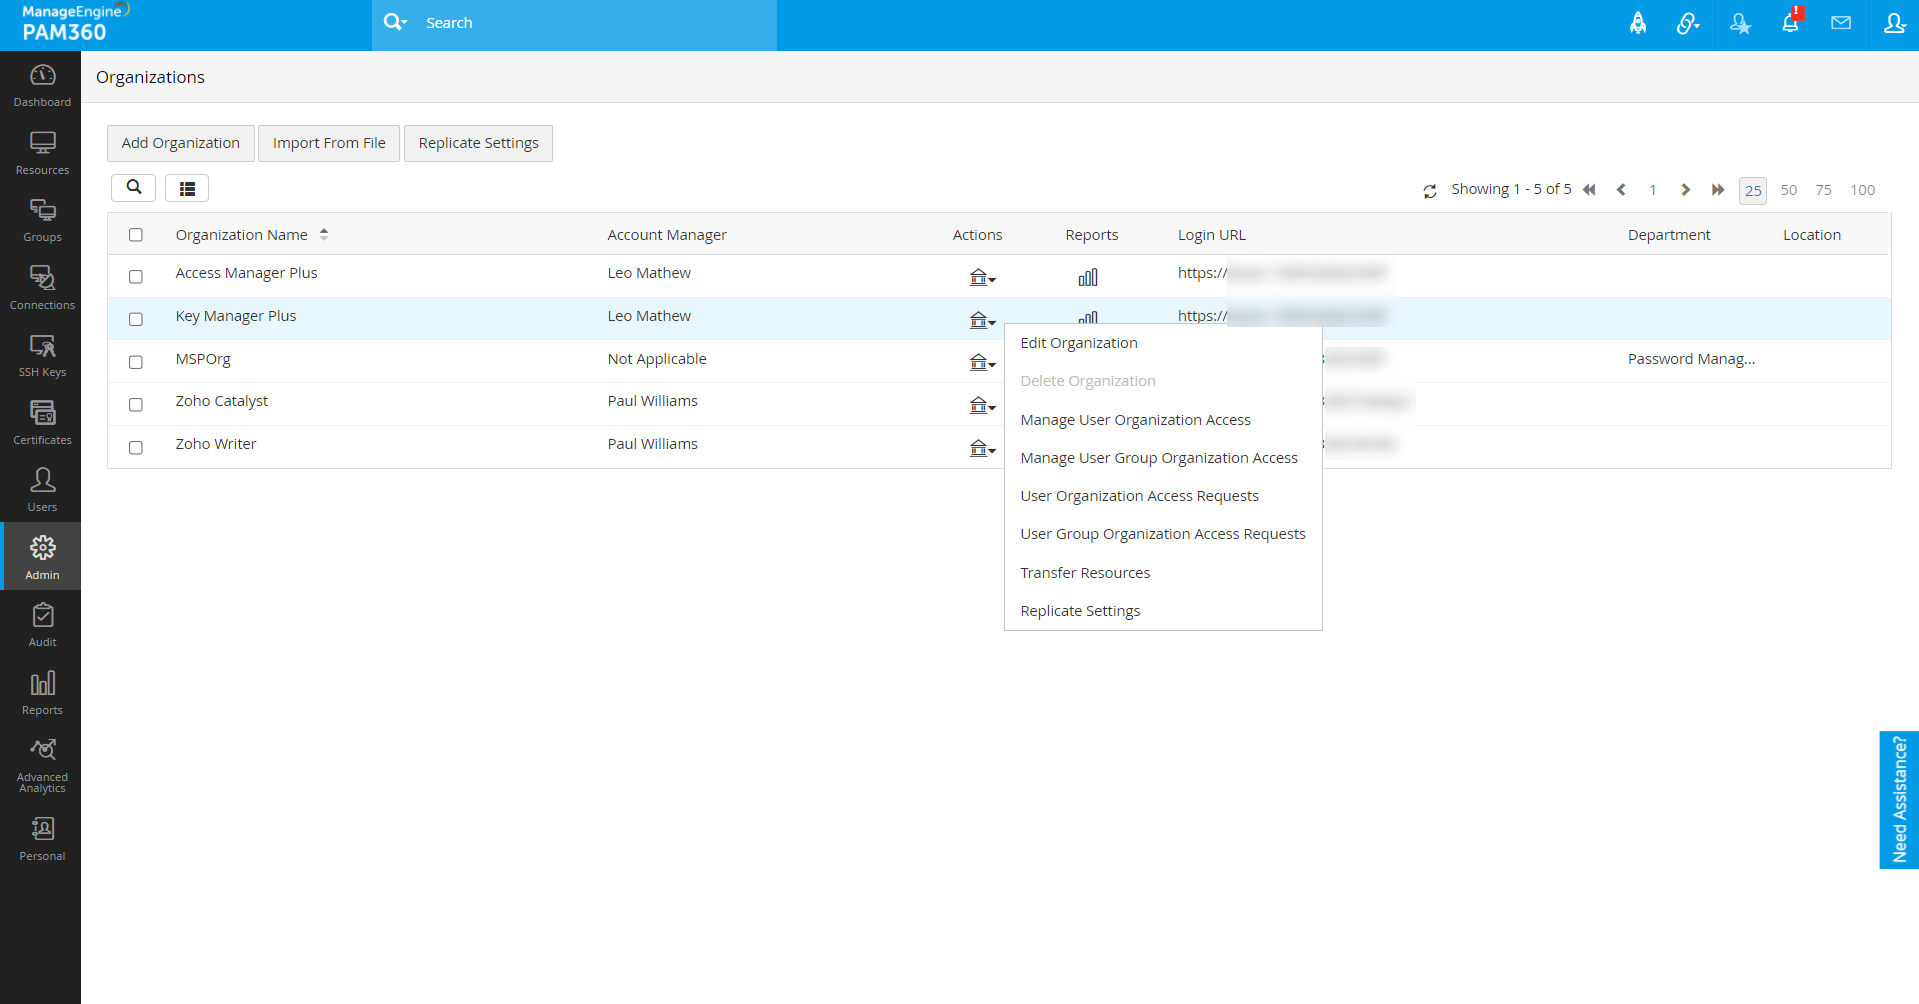Show 50 rows per page
Viewport: 1919px width, 1004px height.
[x=1789, y=190]
